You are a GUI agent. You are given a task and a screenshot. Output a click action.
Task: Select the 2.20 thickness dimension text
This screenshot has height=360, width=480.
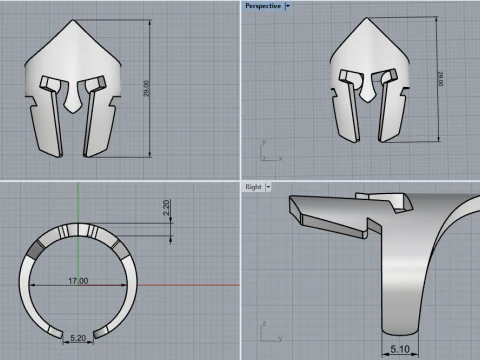(167, 207)
